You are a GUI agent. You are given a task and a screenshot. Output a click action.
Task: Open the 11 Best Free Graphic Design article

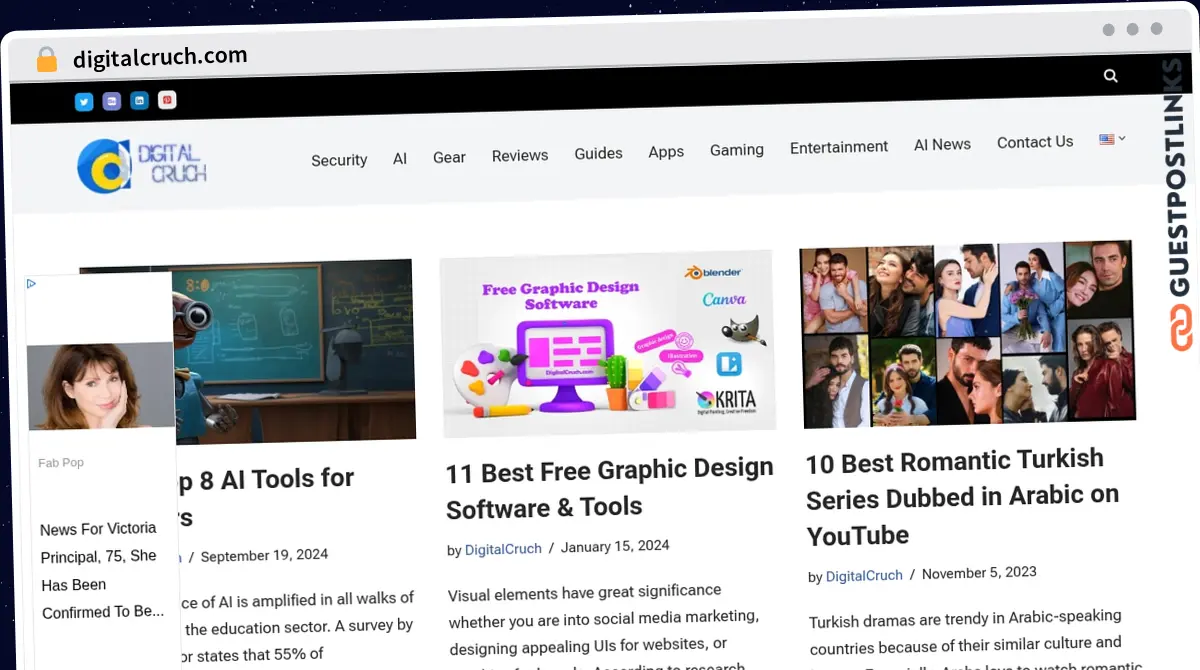pyautogui.click(x=609, y=488)
